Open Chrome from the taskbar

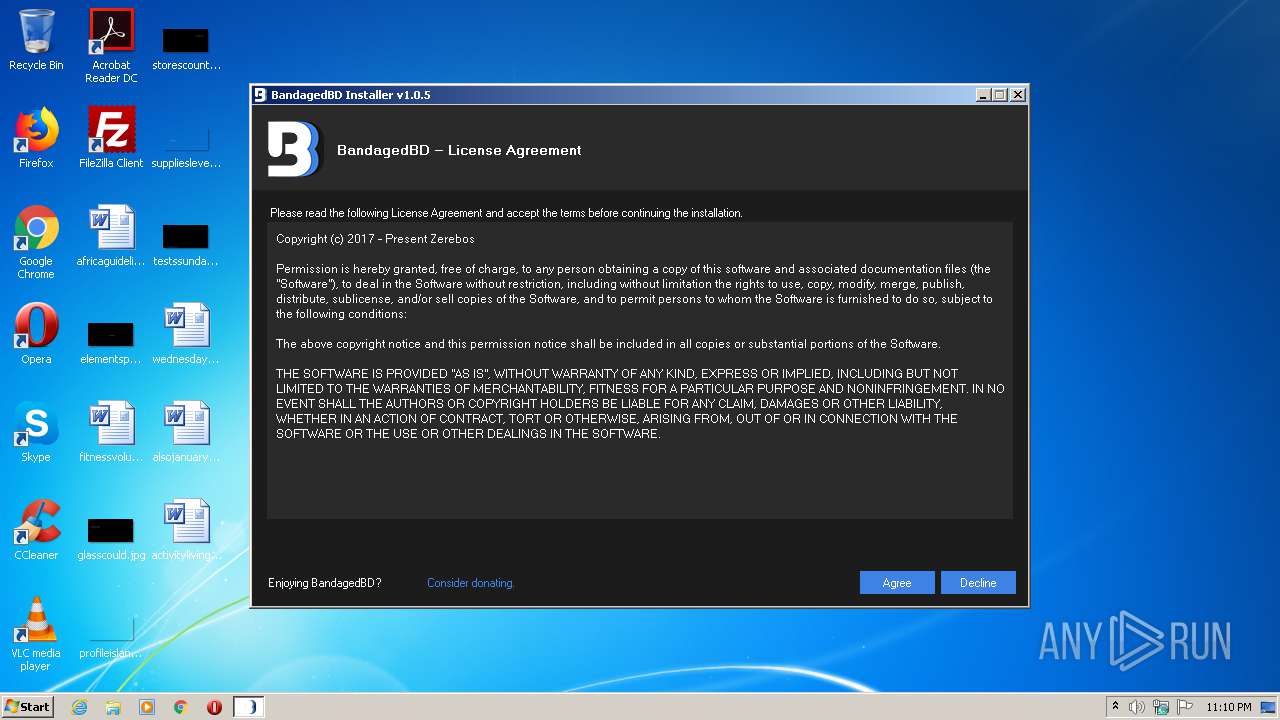tap(181, 707)
